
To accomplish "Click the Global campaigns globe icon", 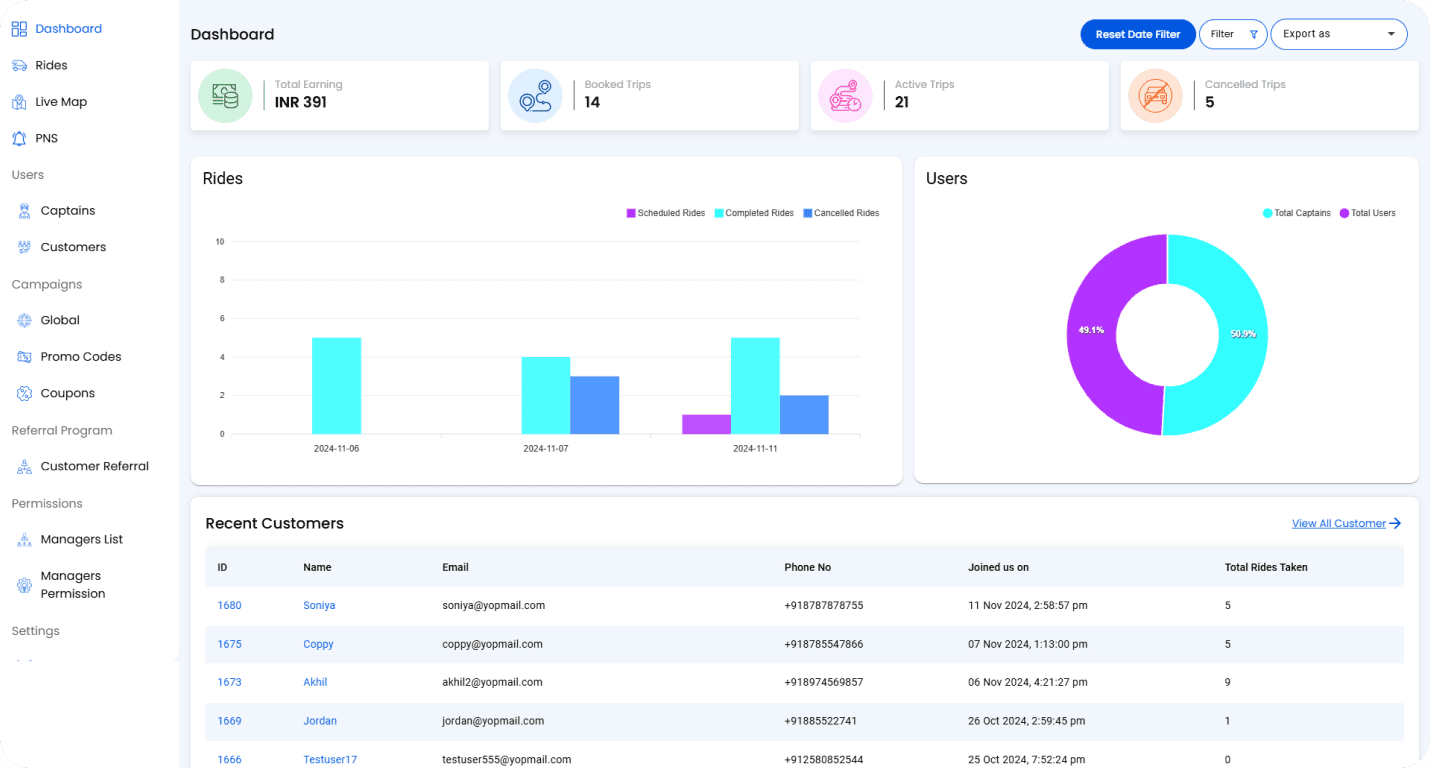I will pos(25,321).
